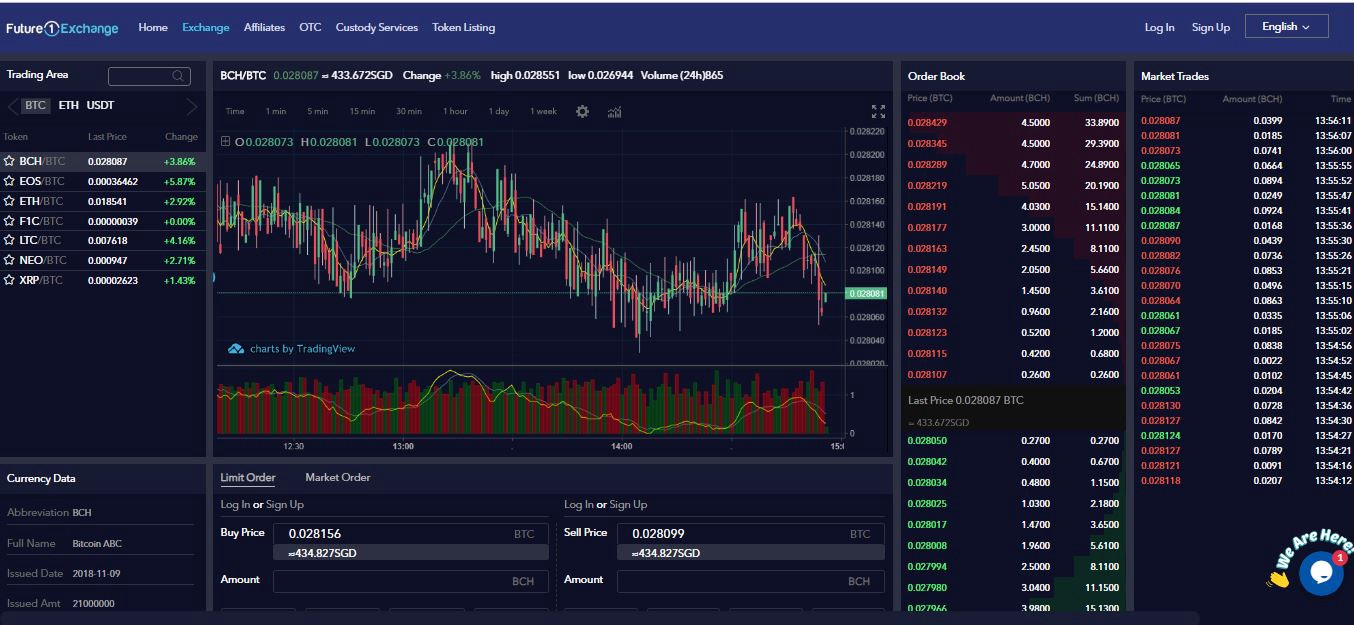The width and height of the screenshot is (1354, 625).
Task: Open Custody Services page
Action: pyautogui.click(x=377, y=27)
